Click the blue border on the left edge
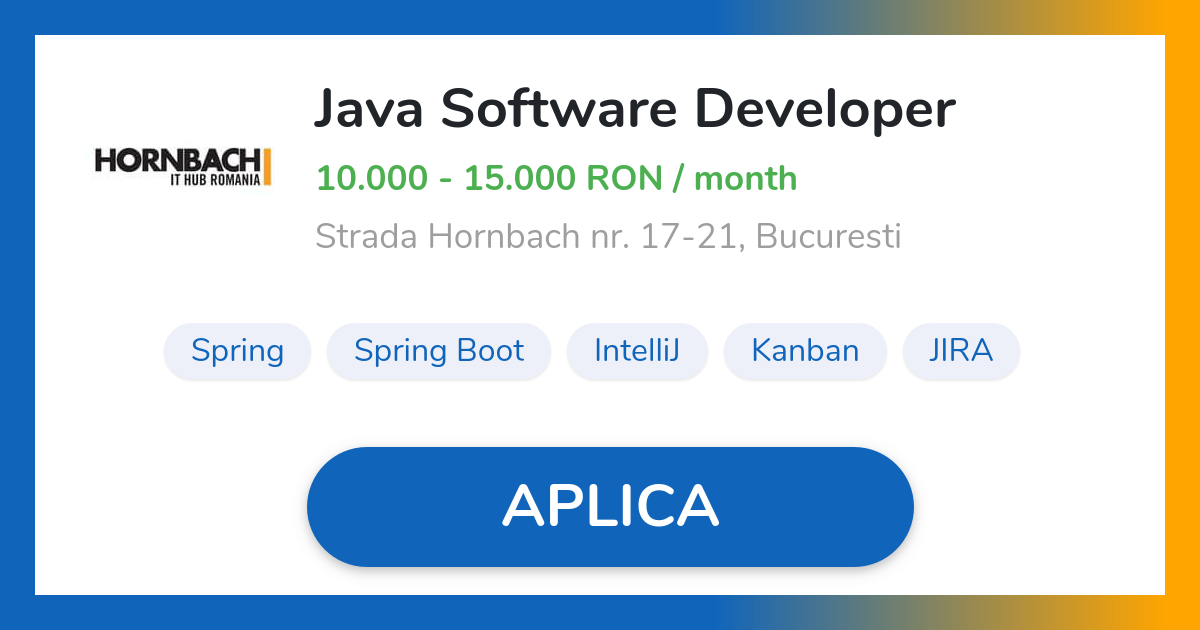Image resolution: width=1200 pixels, height=630 pixels. click(x=16, y=315)
